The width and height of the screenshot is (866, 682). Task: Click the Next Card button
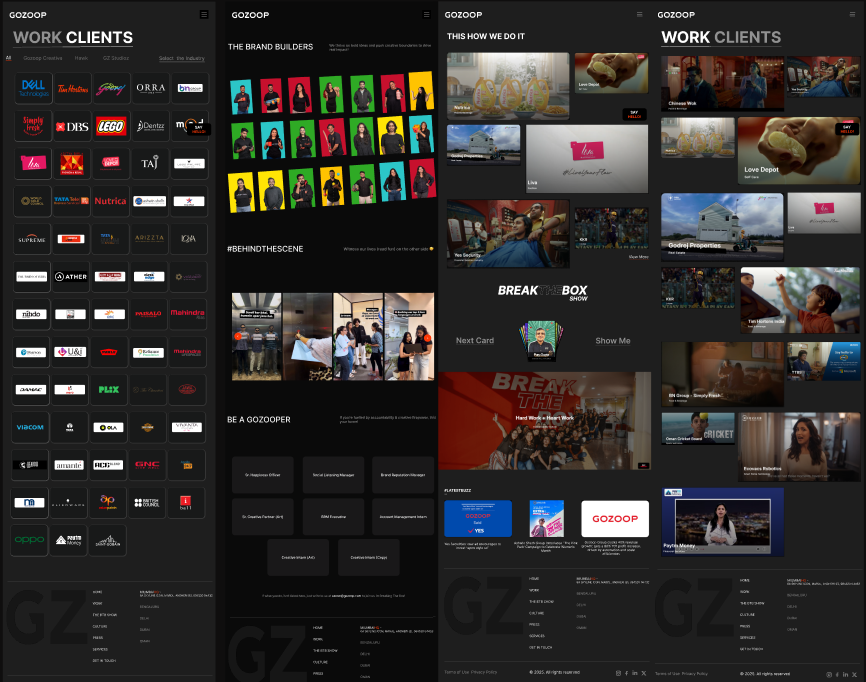pyautogui.click(x=475, y=340)
